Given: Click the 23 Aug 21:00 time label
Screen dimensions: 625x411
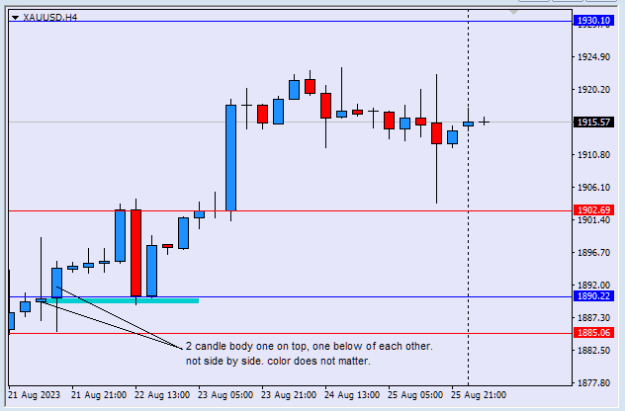Looking at the screenshot, I should click(289, 395).
